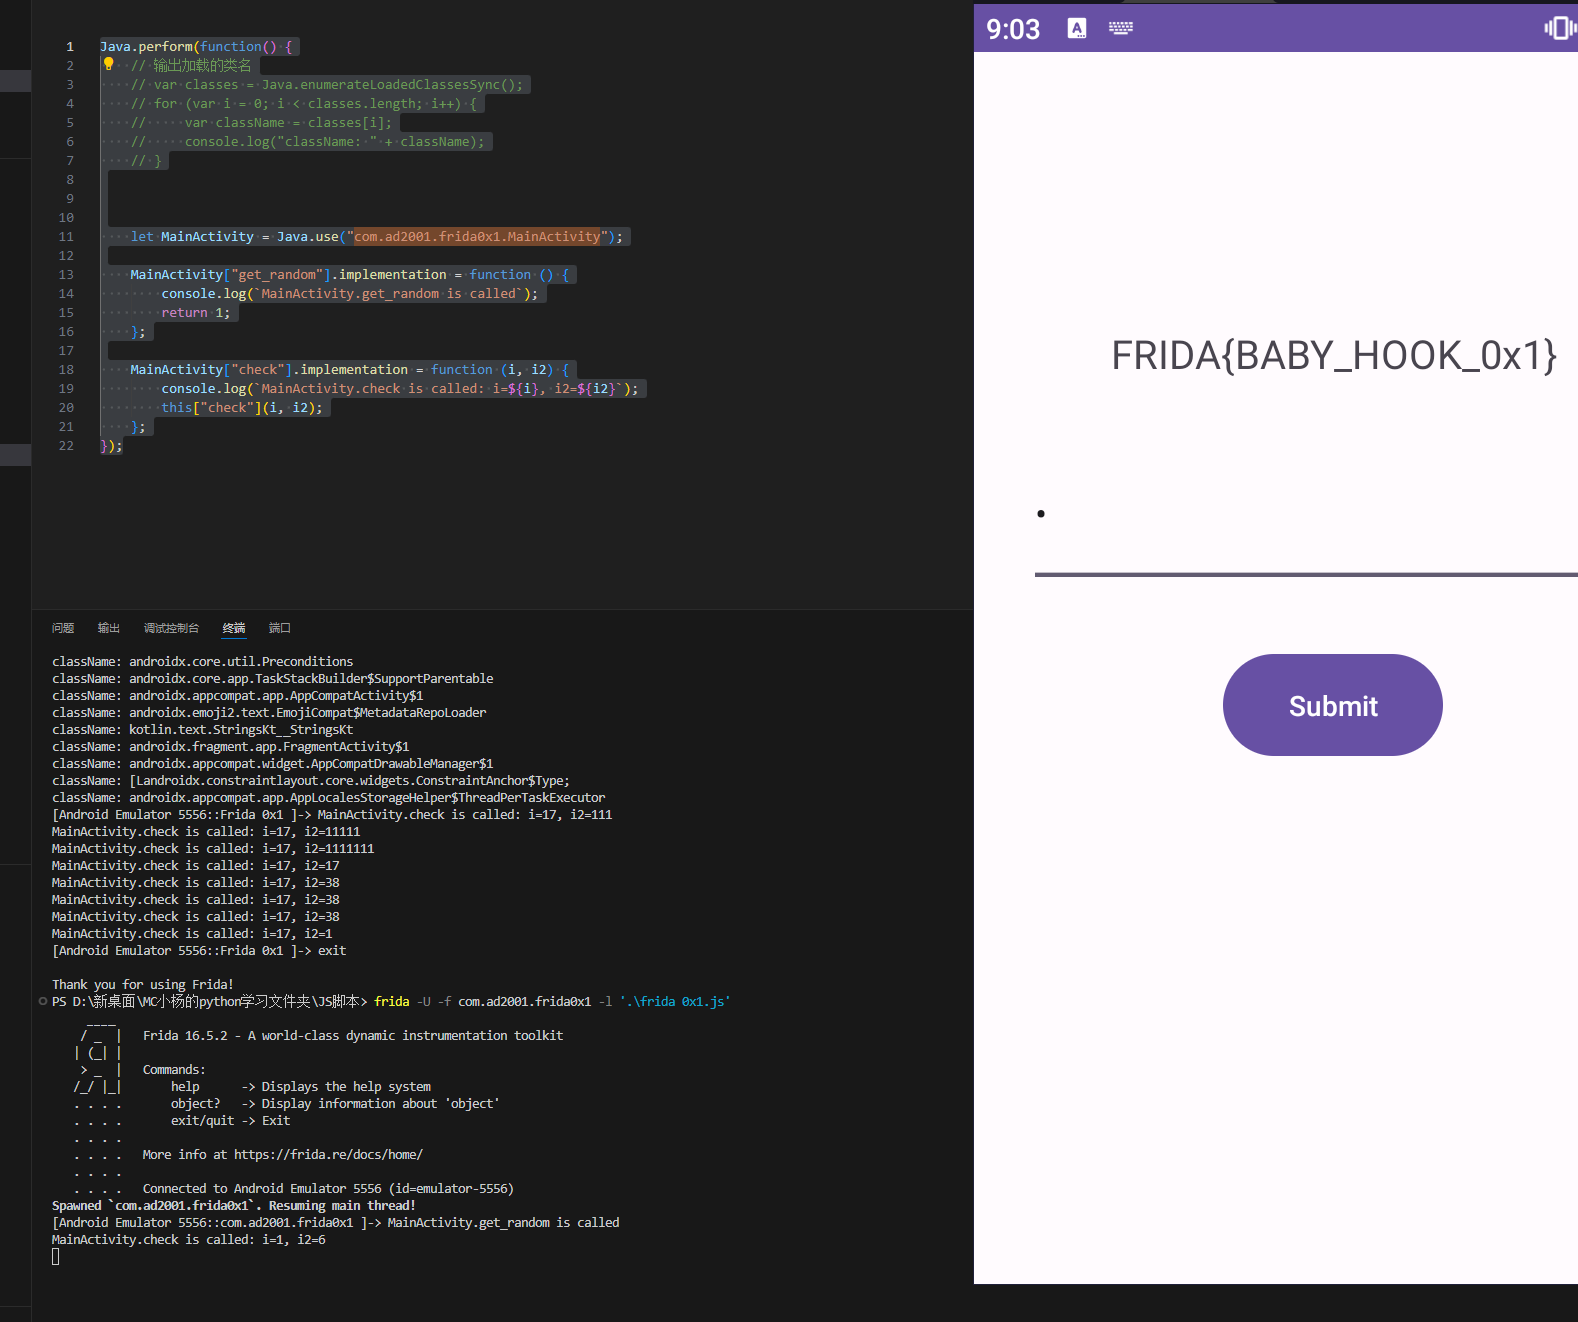
Task: Select the 调试控制台 (Debug Console) tab
Action: pyautogui.click(x=171, y=628)
